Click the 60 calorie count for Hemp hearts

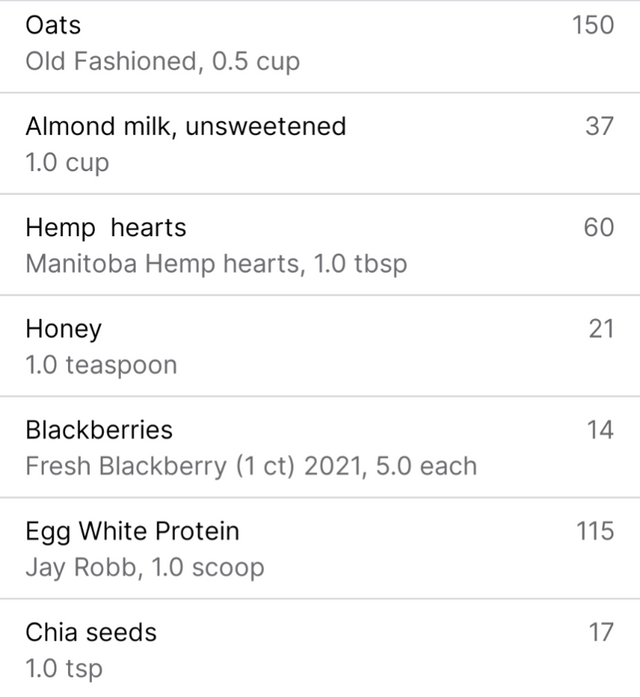pyautogui.click(x=599, y=228)
